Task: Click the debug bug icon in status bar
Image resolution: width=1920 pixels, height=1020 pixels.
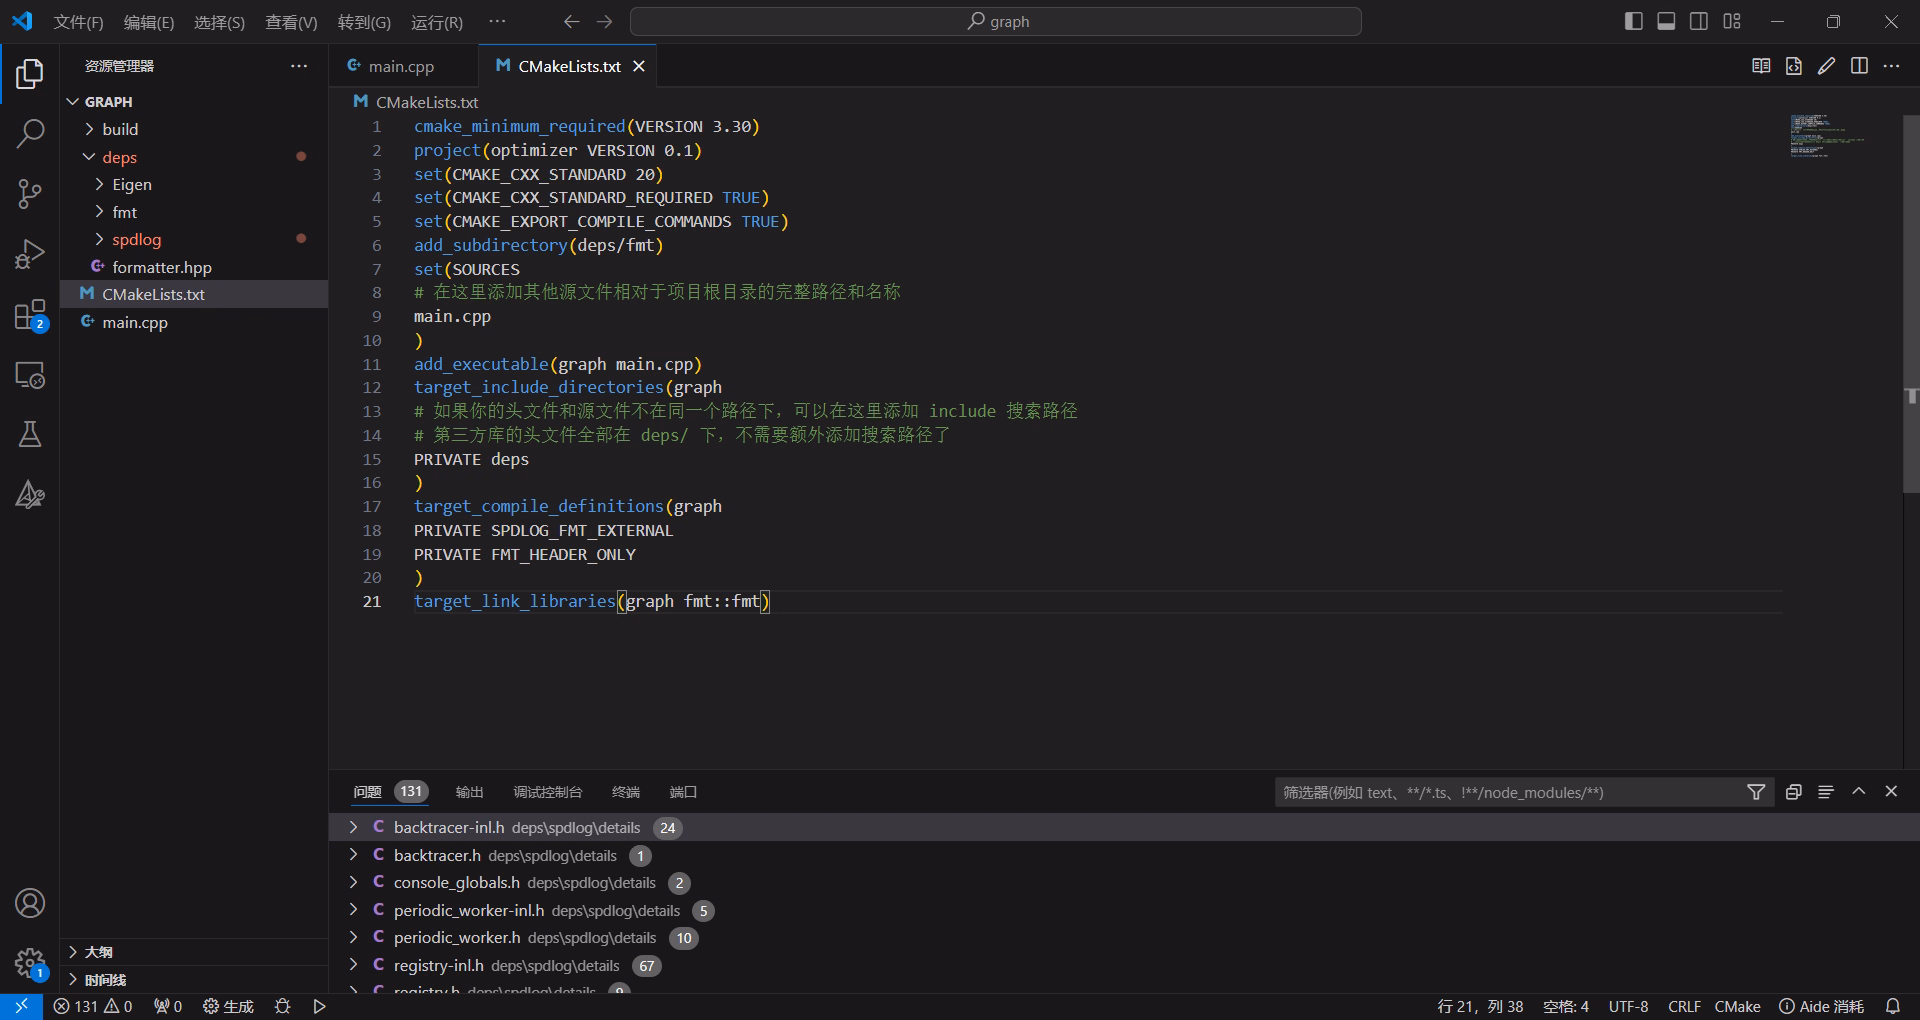Action: (x=283, y=1006)
